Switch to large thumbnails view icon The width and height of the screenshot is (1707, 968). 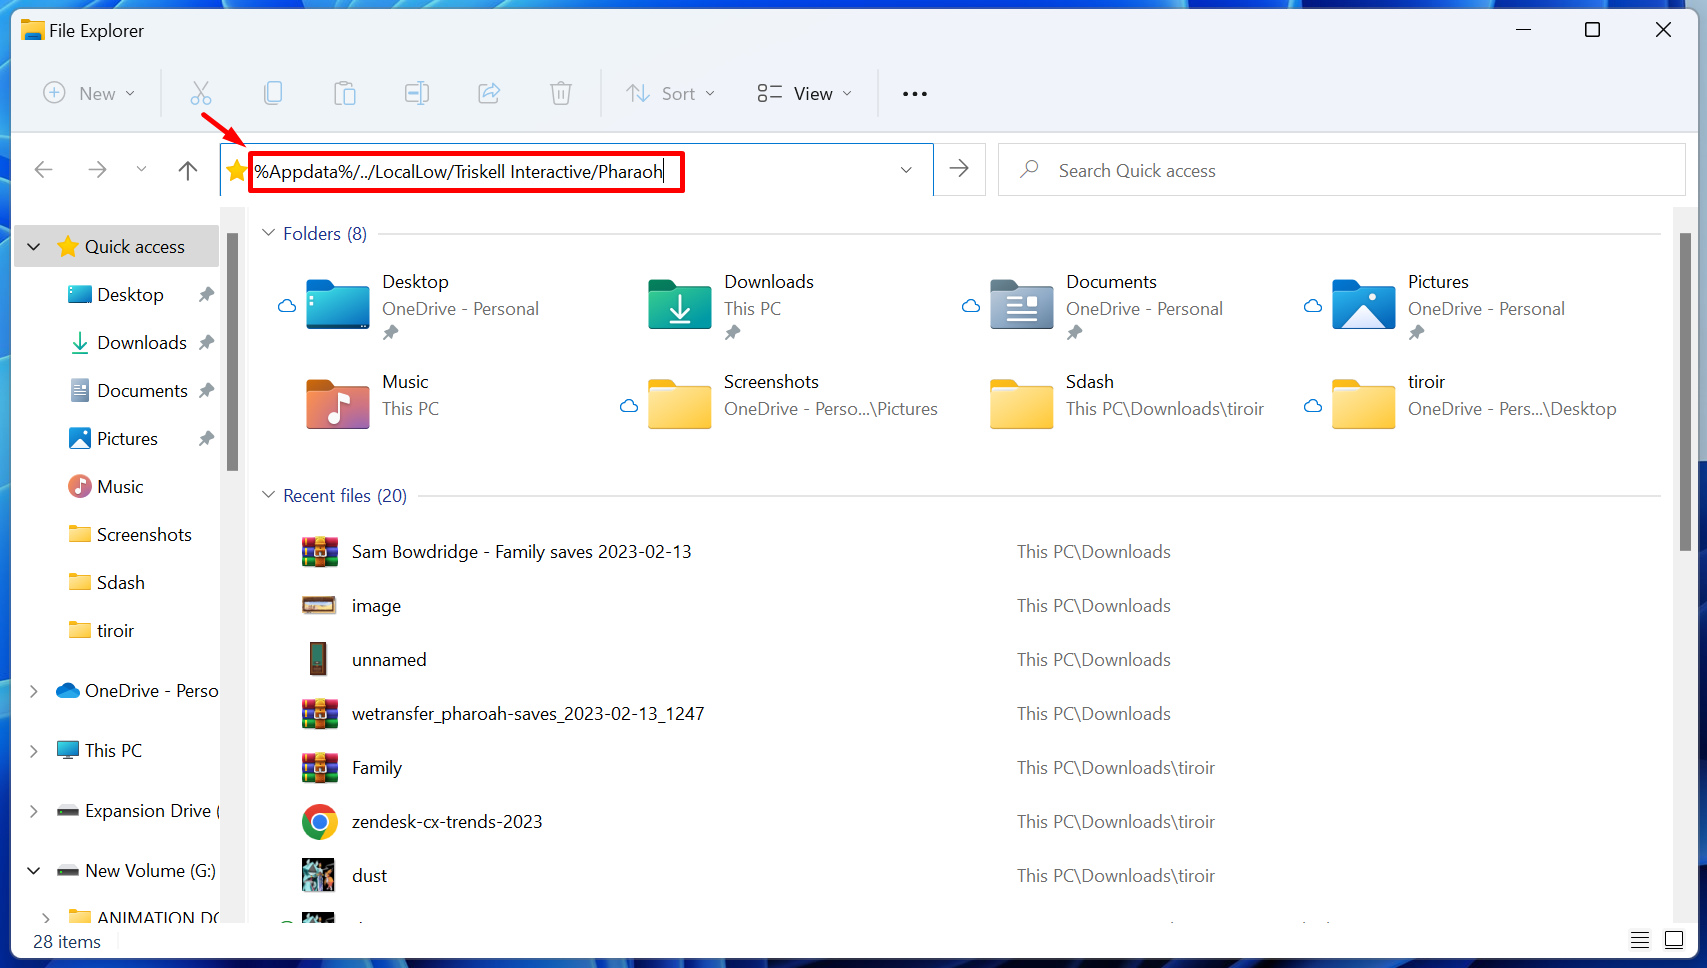coord(1674,940)
